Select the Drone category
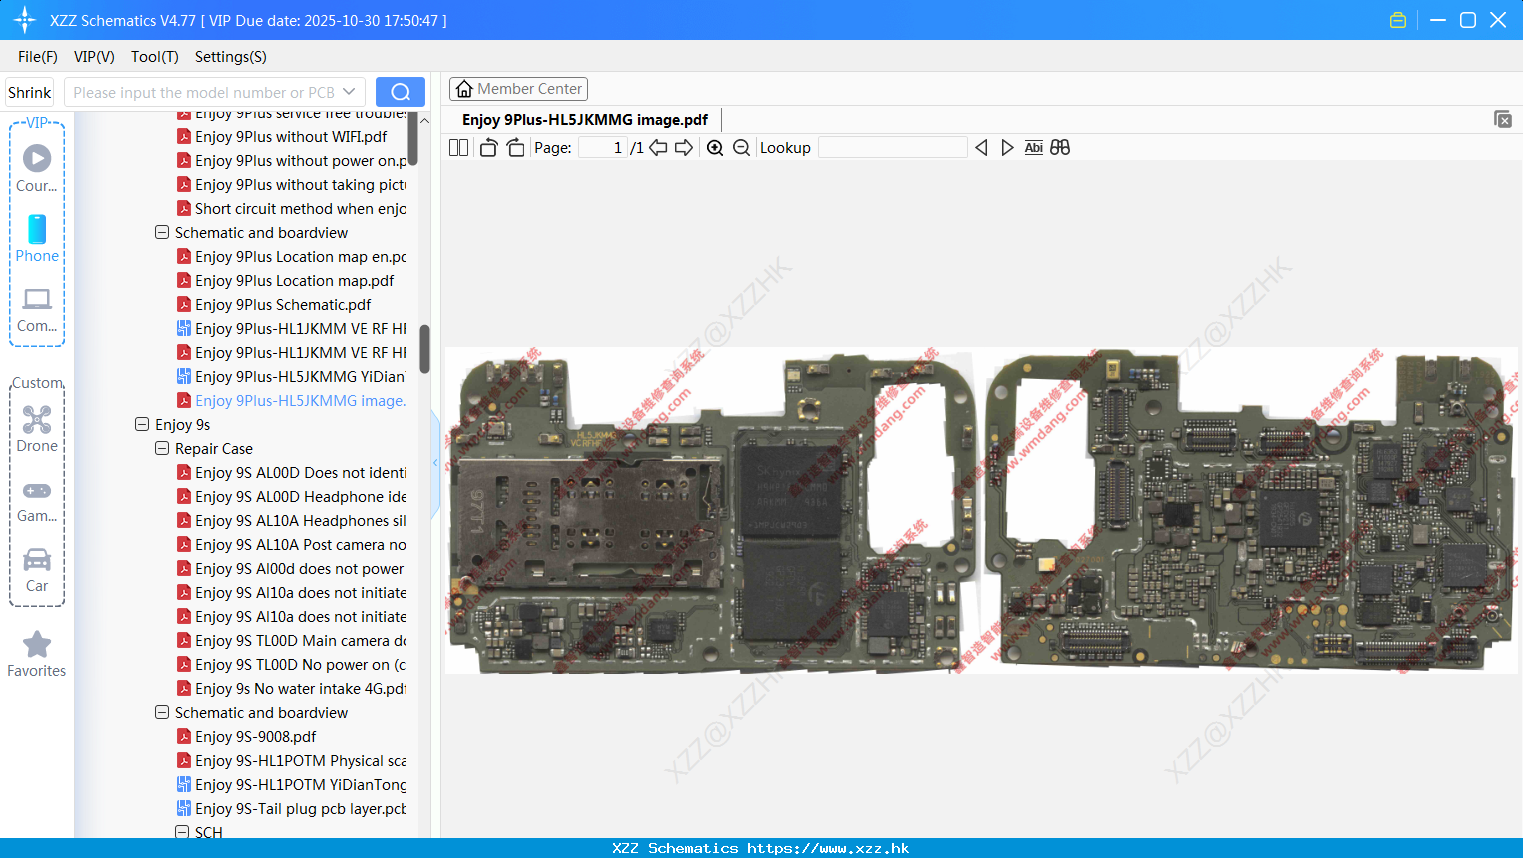The image size is (1523, 858). click(37, 429)
